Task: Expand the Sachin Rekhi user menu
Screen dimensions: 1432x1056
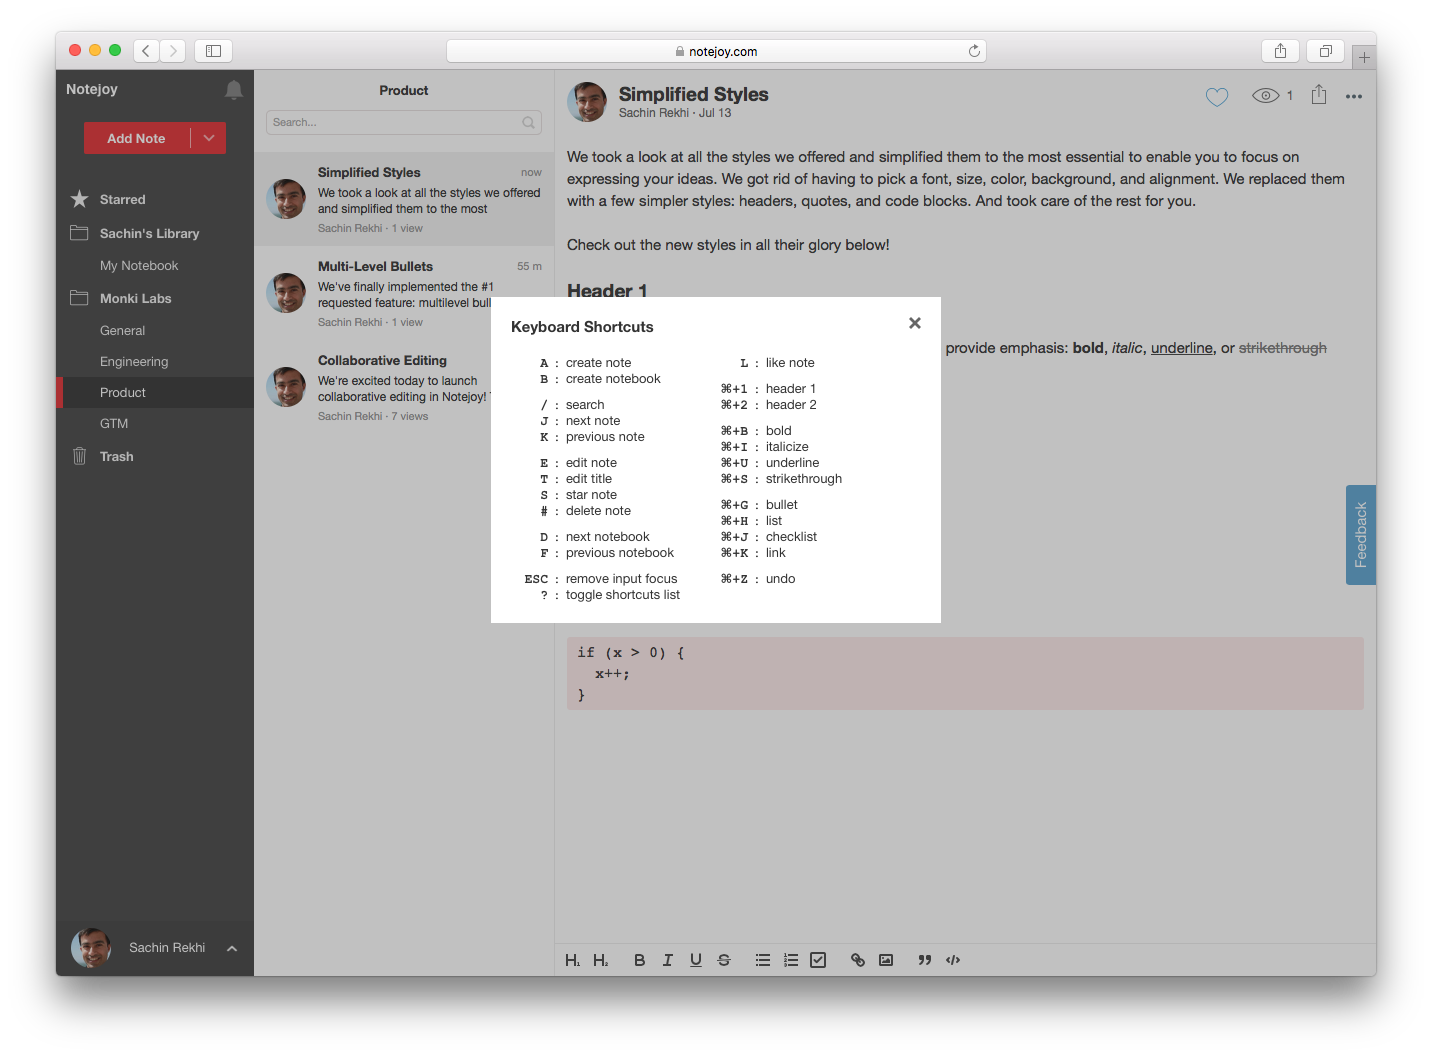Action: (x=231, y=948)
